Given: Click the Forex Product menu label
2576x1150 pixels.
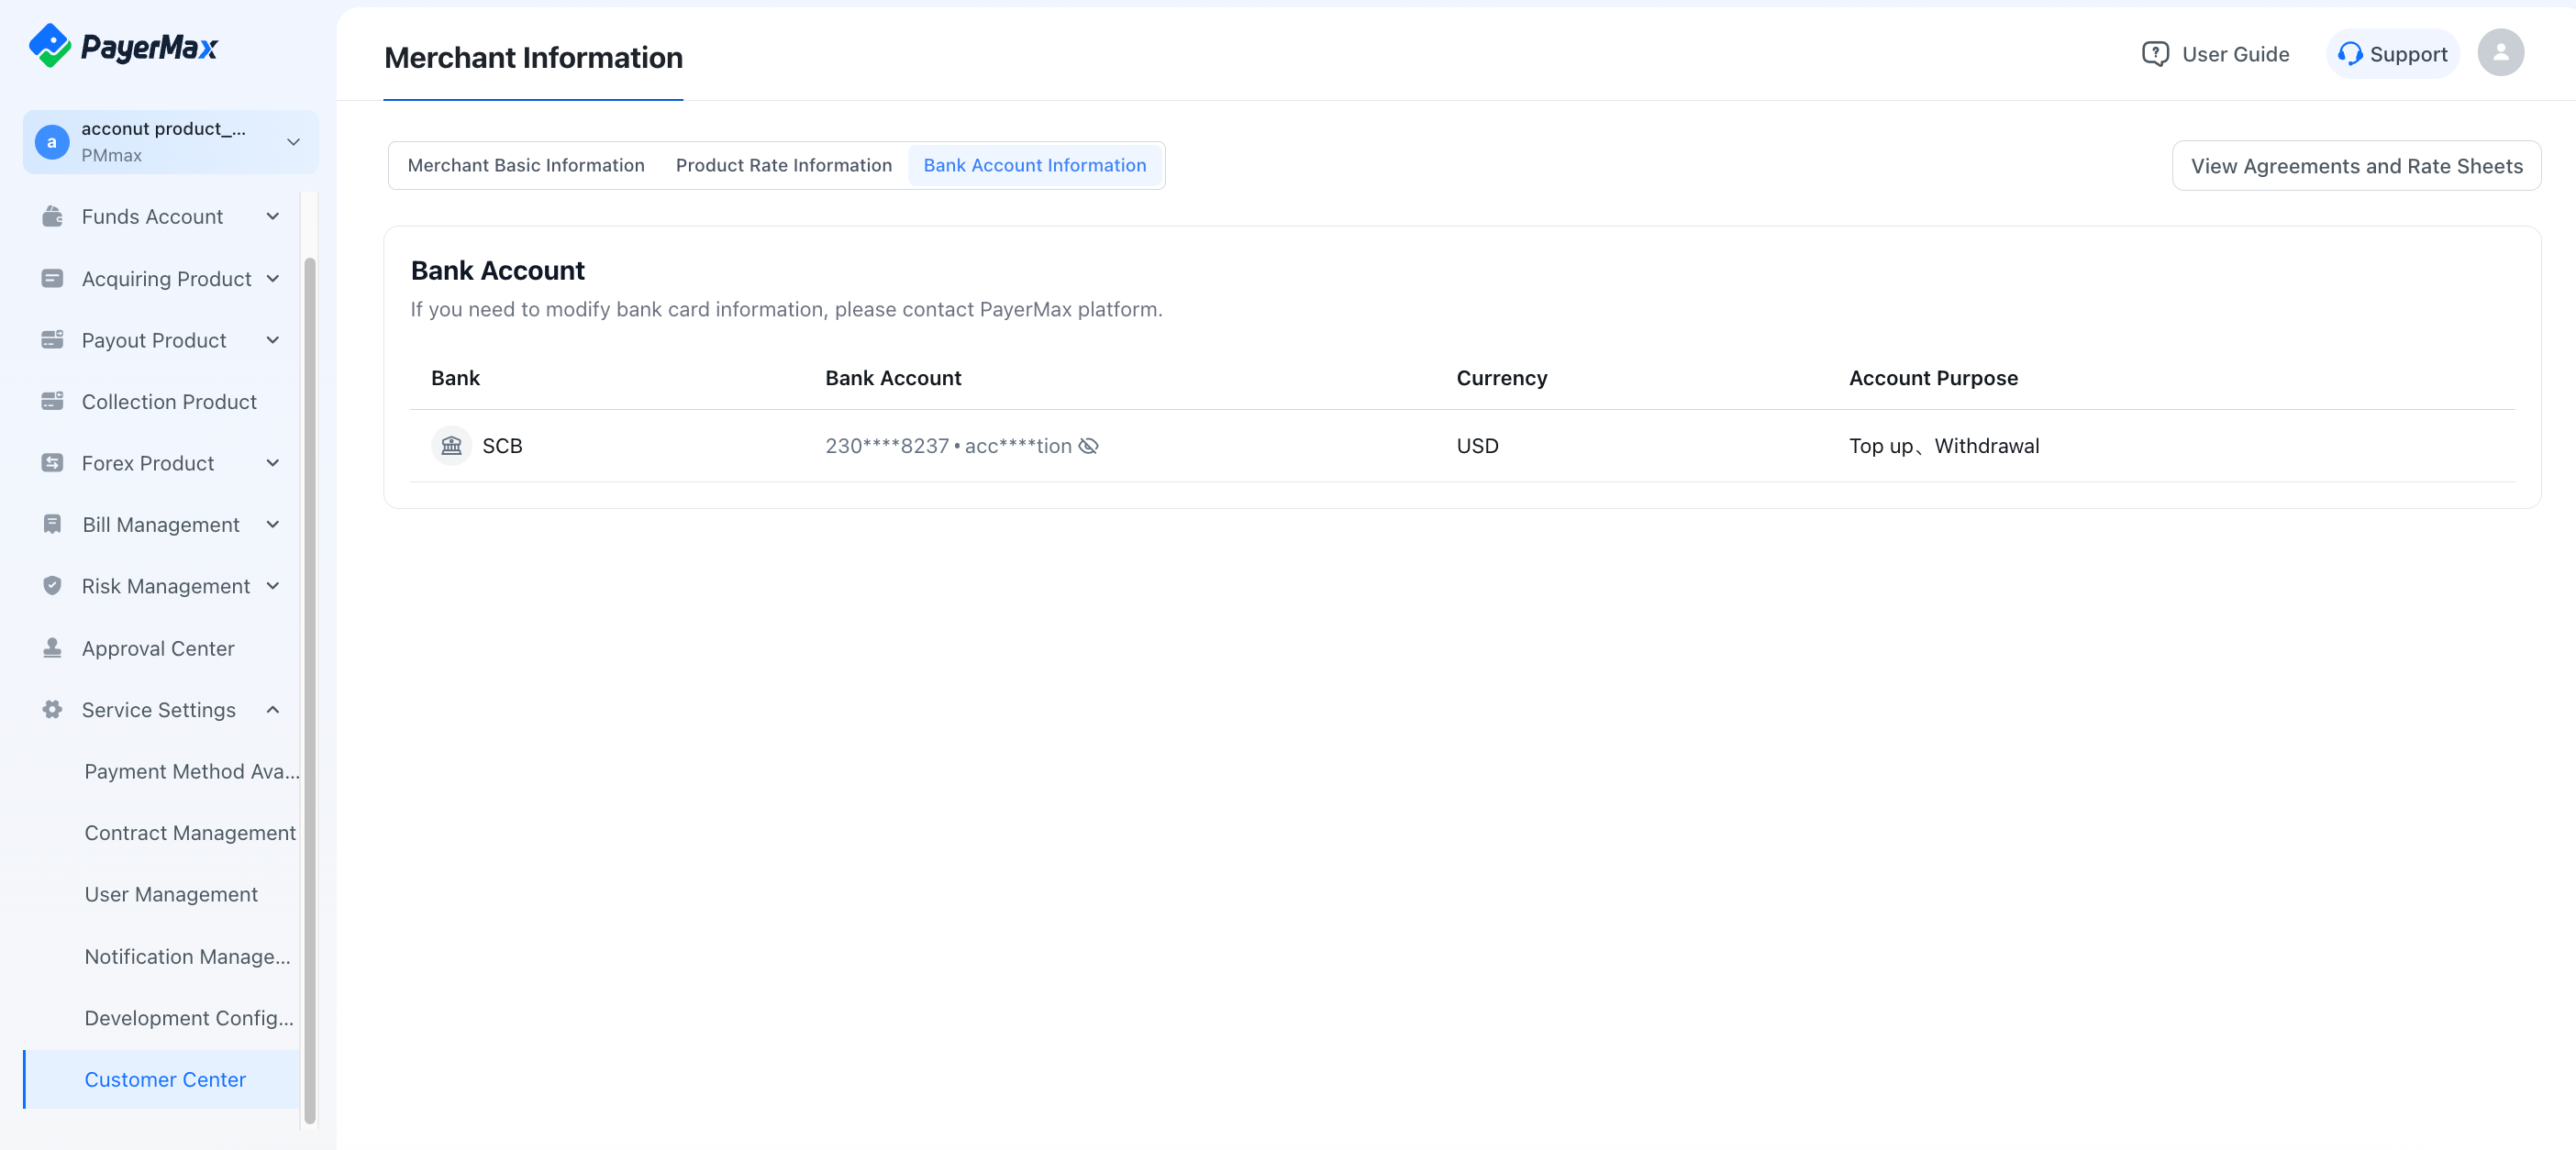Looking at the screenshot, I should pos(148,463).
